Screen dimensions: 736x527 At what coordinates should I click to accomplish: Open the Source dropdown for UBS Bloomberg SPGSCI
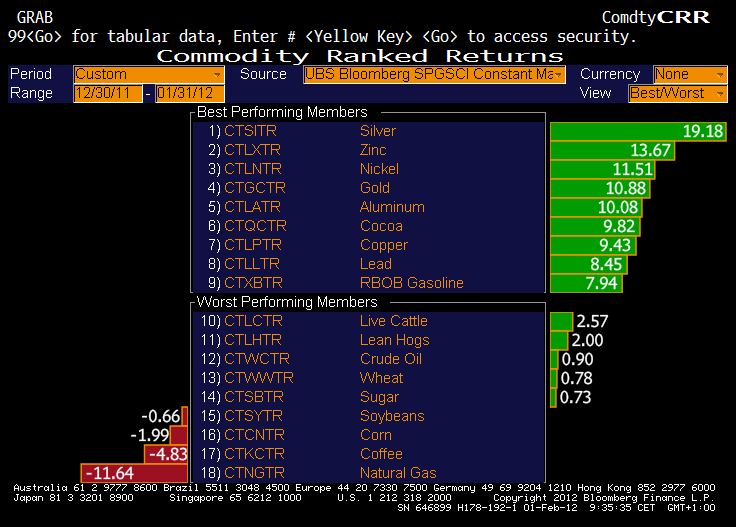434,75
